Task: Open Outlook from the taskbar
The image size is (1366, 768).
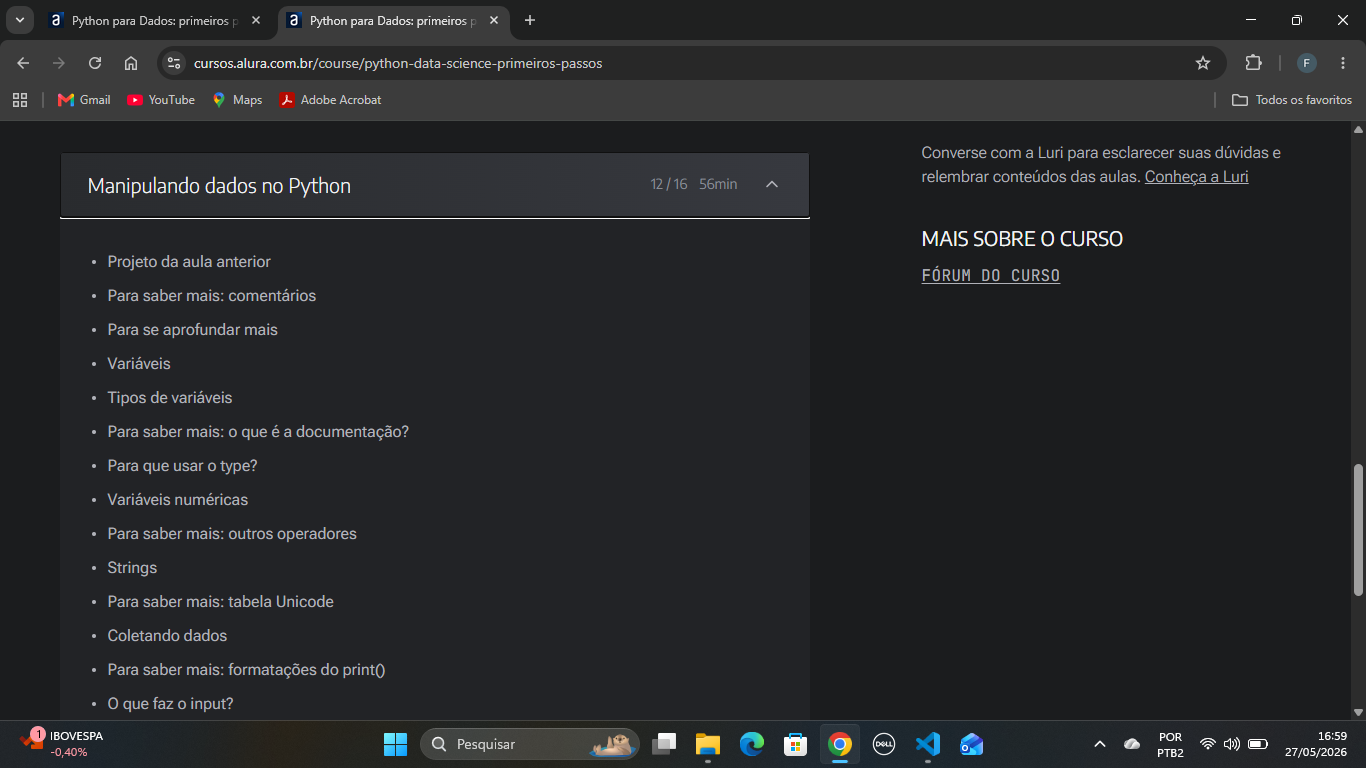Action: pyautogui.click(x=972, y=744)
